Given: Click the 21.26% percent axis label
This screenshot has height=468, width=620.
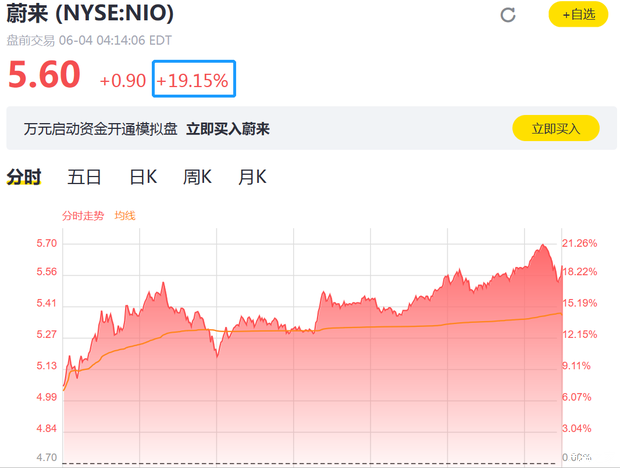Looking at the screenshot, I should [580, 243].
